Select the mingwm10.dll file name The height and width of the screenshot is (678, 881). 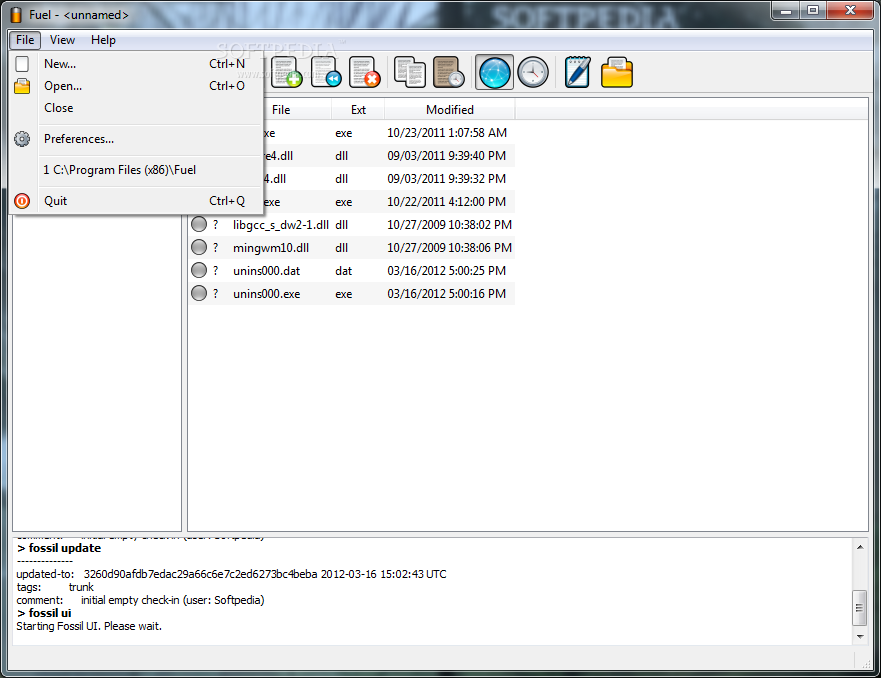[x=271, y=248]
